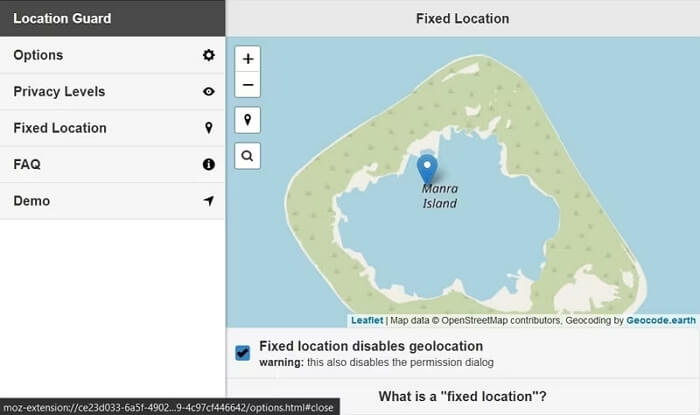Image resolution: width=700 pixels, height=415 pixels.
Task: Open Privacy Levels in the sidebar
Action: click(x=112, y=91)
